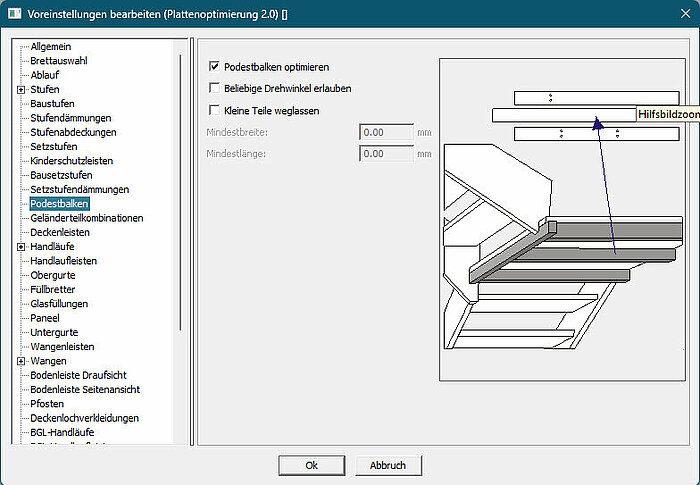Screen dimensions: 700x485
Task: Select the highlighted Podestbalken tree item
Action: click(x=59, y=204)
